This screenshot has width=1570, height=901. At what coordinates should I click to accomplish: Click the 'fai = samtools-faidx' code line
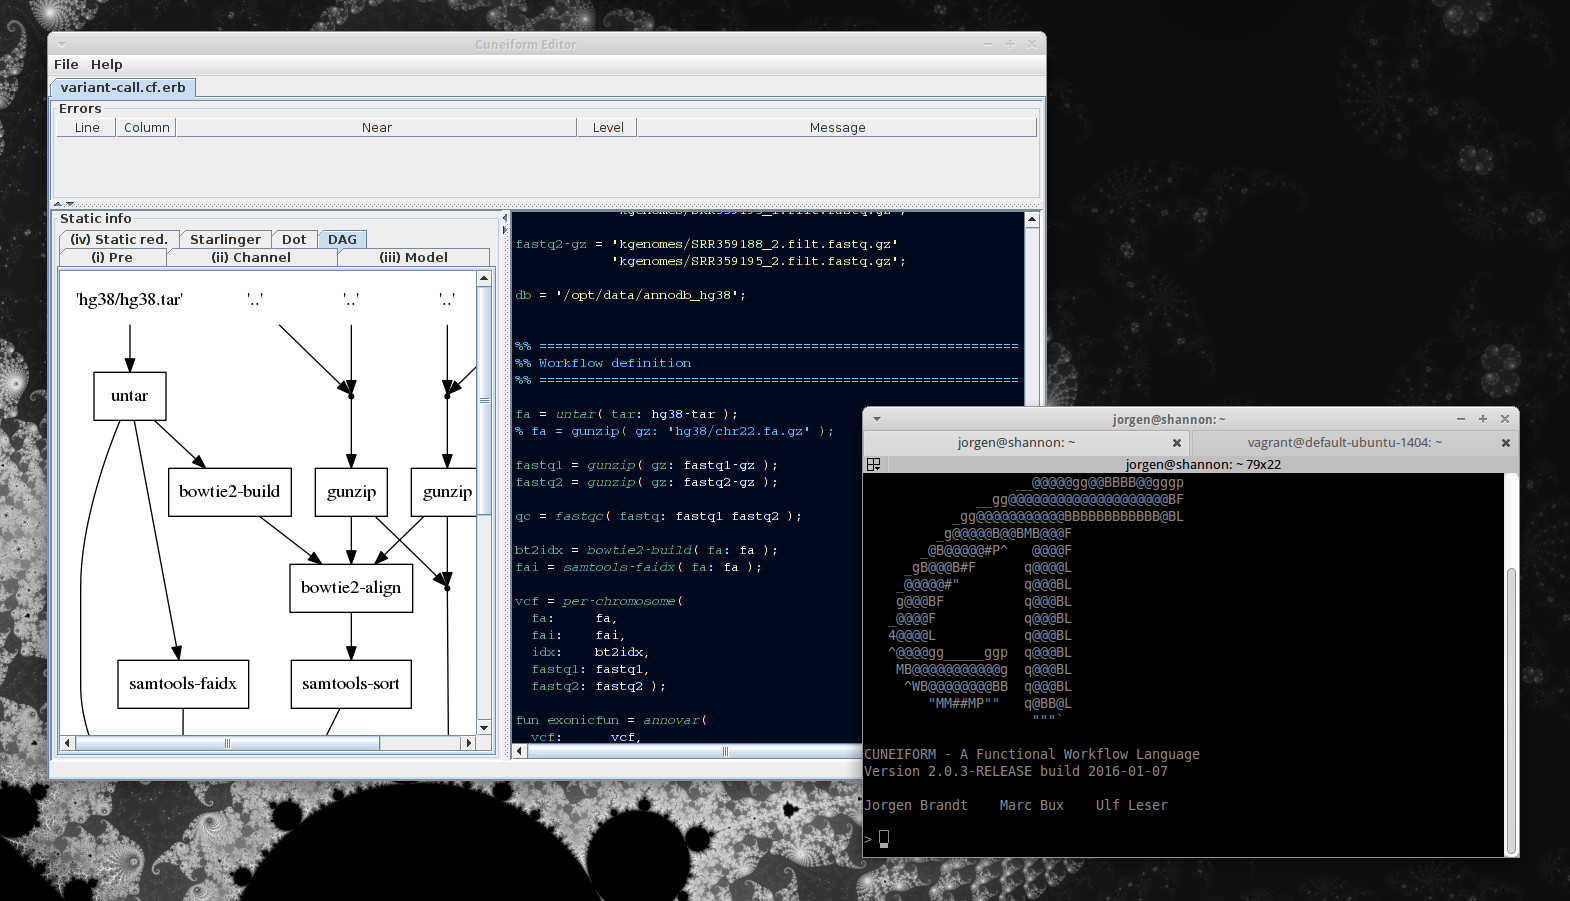click(x=638, y=567)
